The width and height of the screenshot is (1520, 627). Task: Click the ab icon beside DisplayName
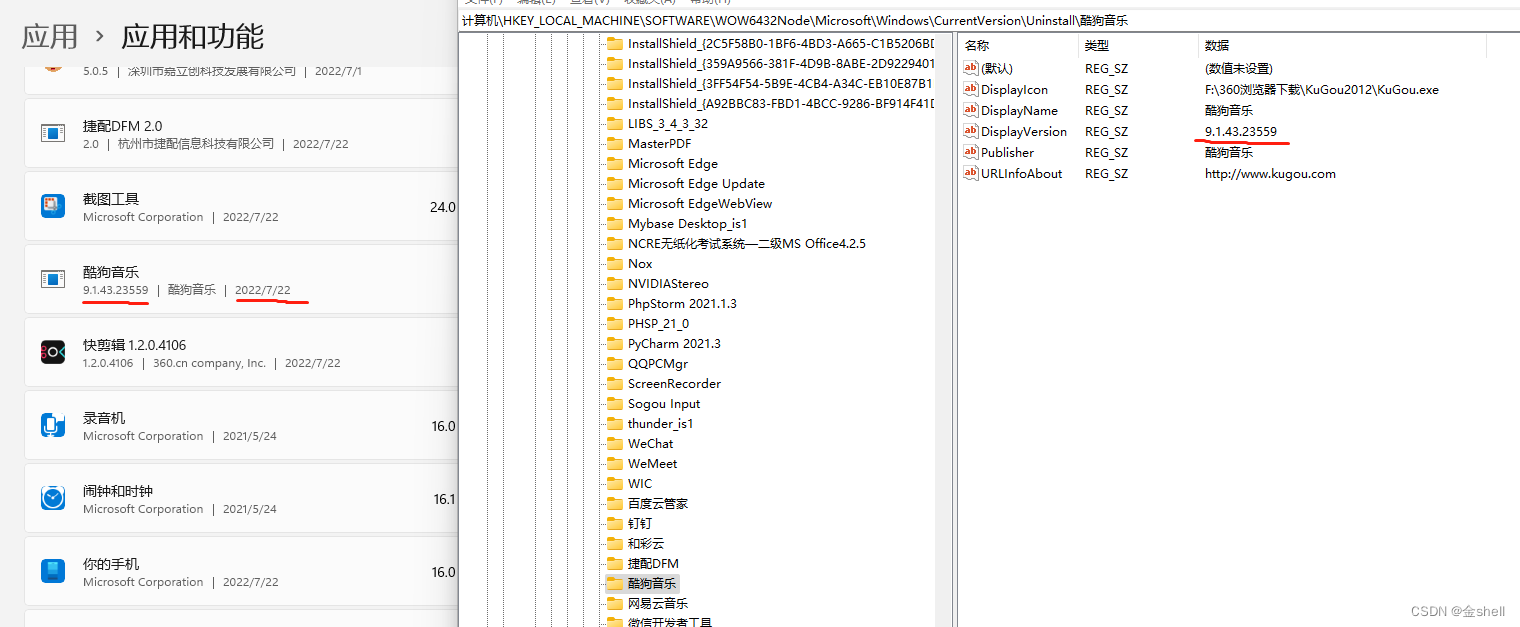(970, 110)
